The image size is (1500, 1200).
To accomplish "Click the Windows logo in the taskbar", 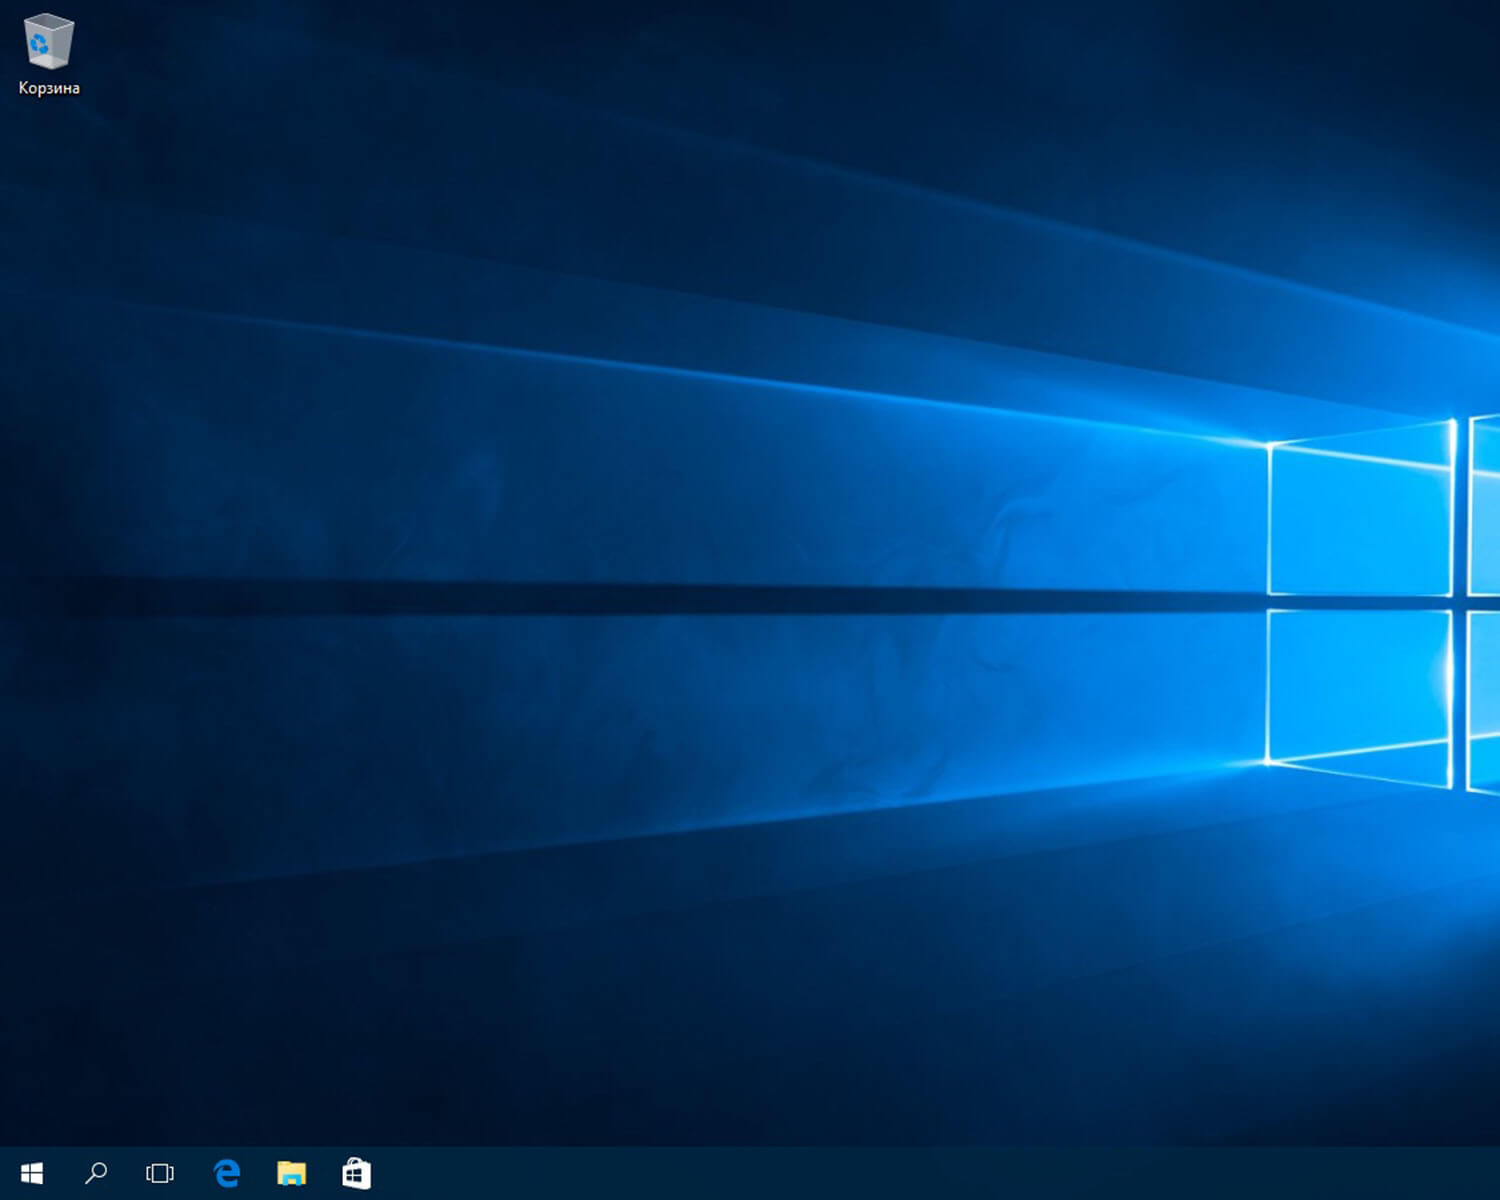I will 30,1172.
